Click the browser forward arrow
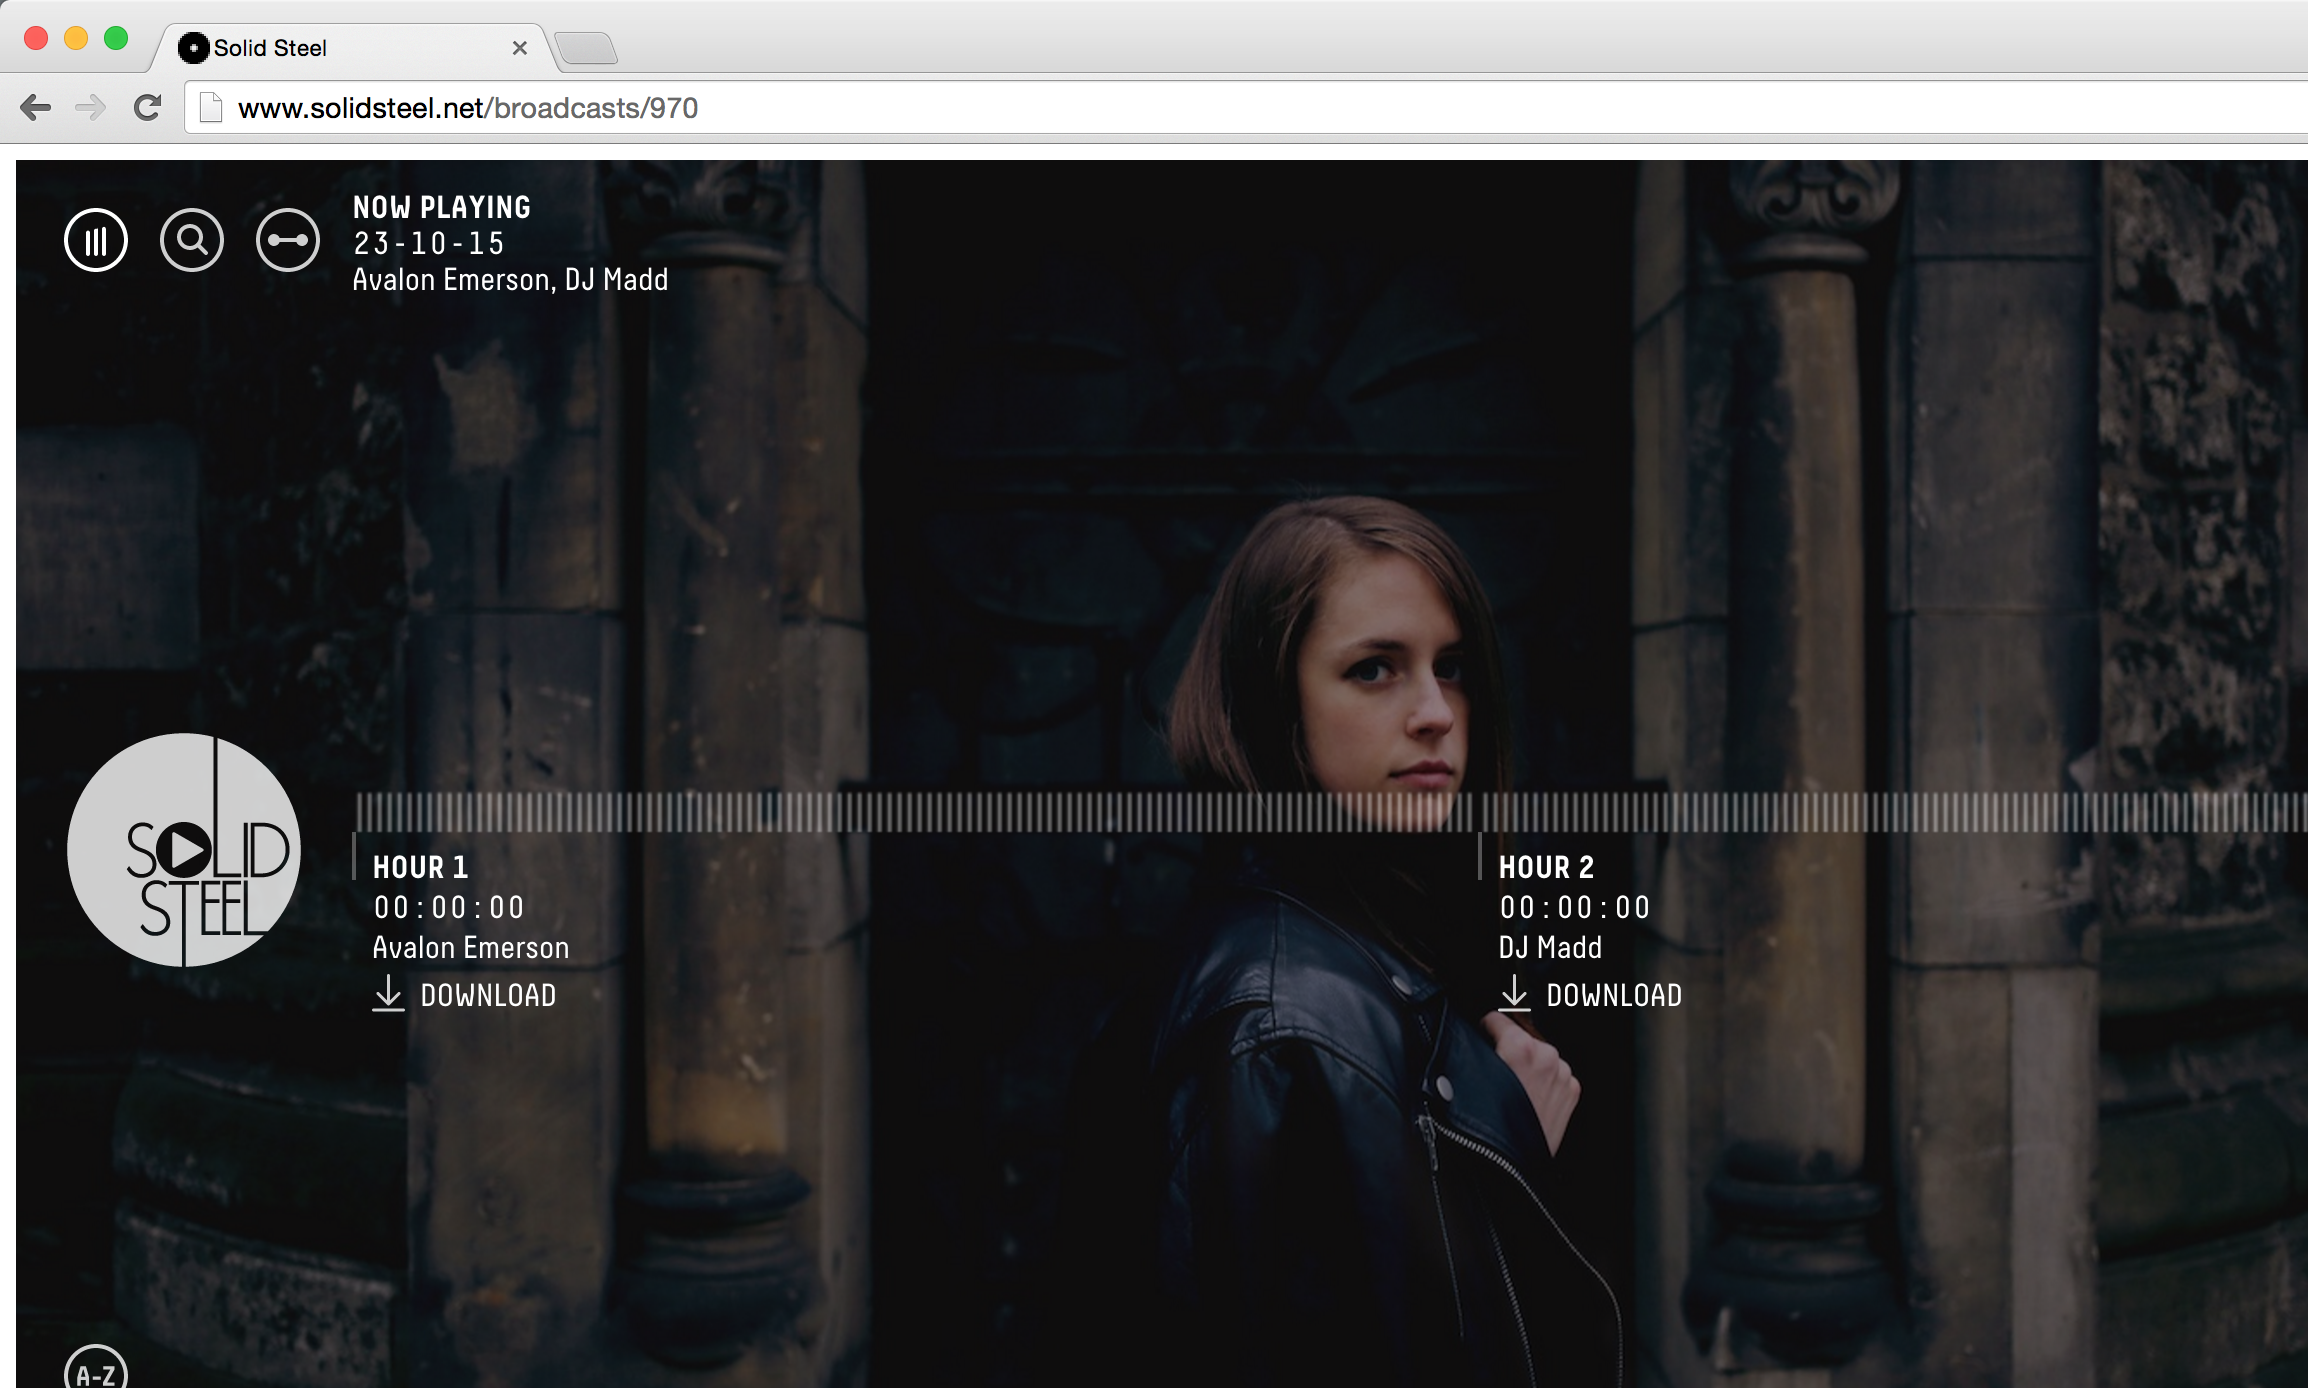This screenshot has width=2308, height=1388. pyautogui.click(x=90, y=107)
